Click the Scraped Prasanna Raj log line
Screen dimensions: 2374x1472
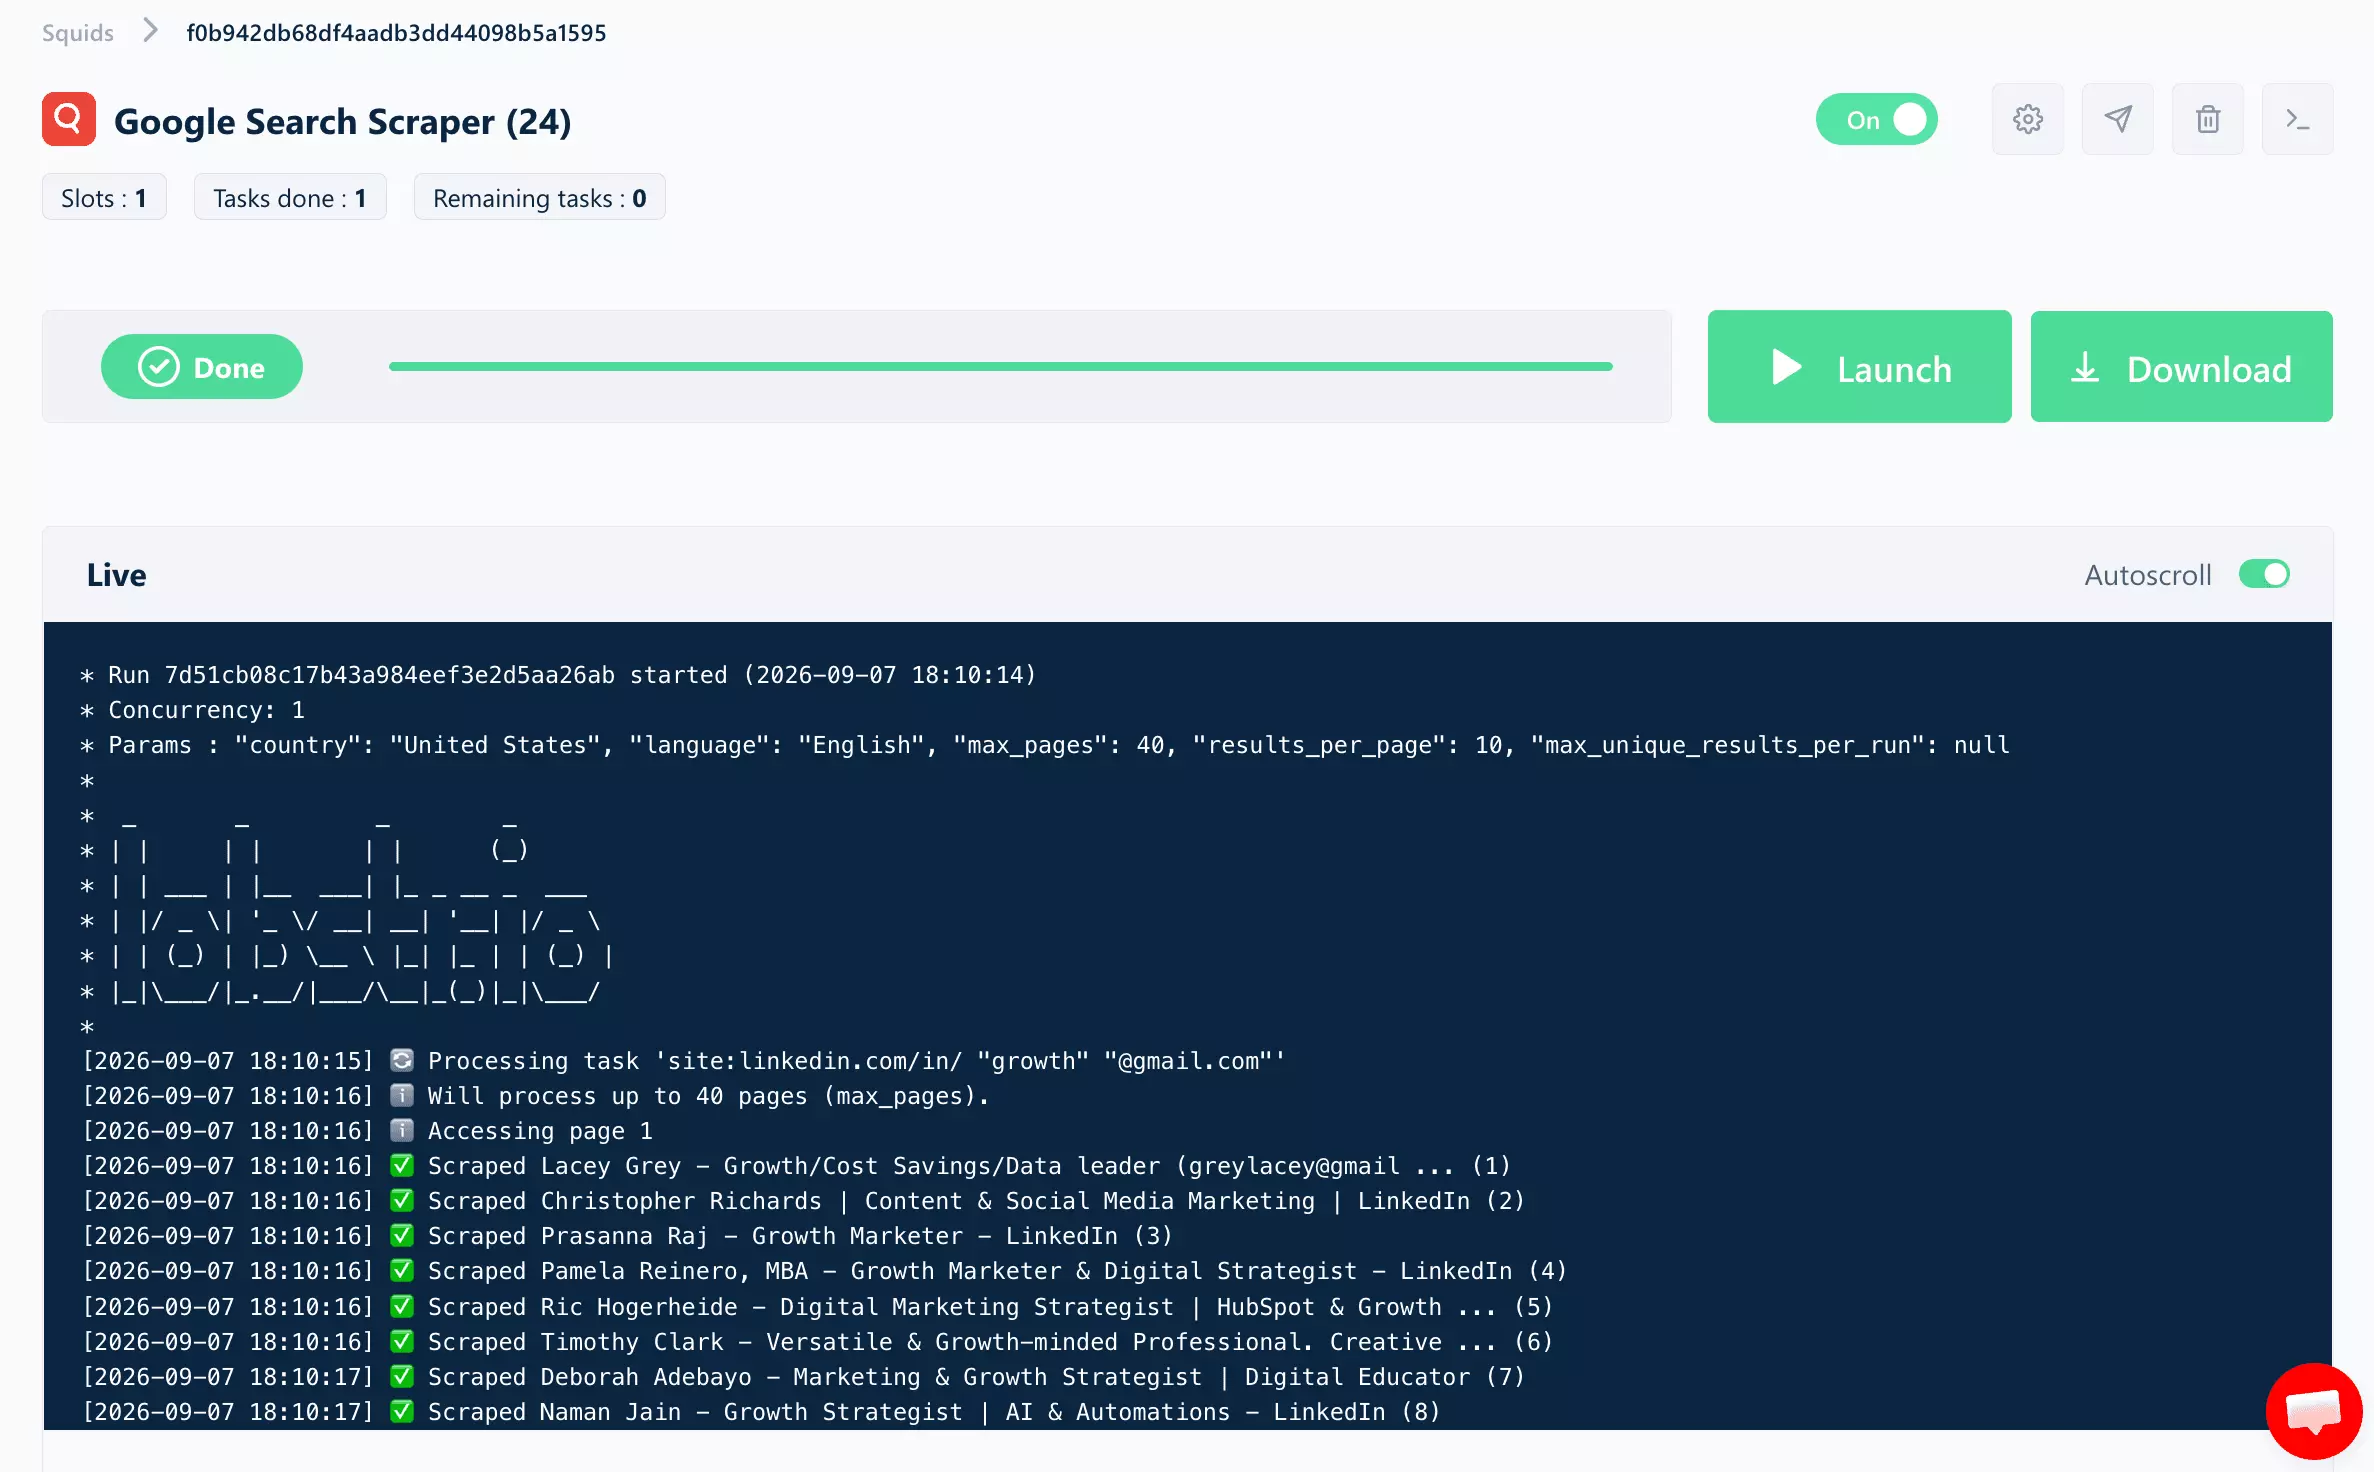click(627, 1236)
